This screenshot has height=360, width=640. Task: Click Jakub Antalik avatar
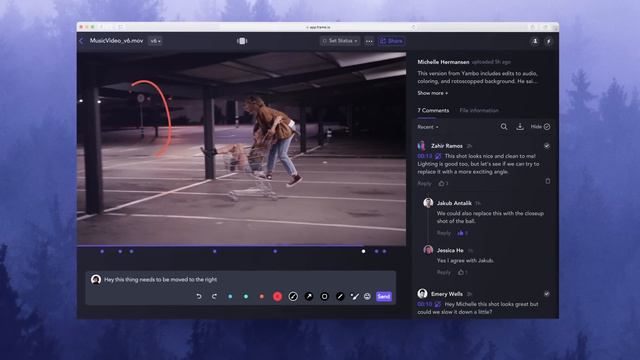pos(428,203)
